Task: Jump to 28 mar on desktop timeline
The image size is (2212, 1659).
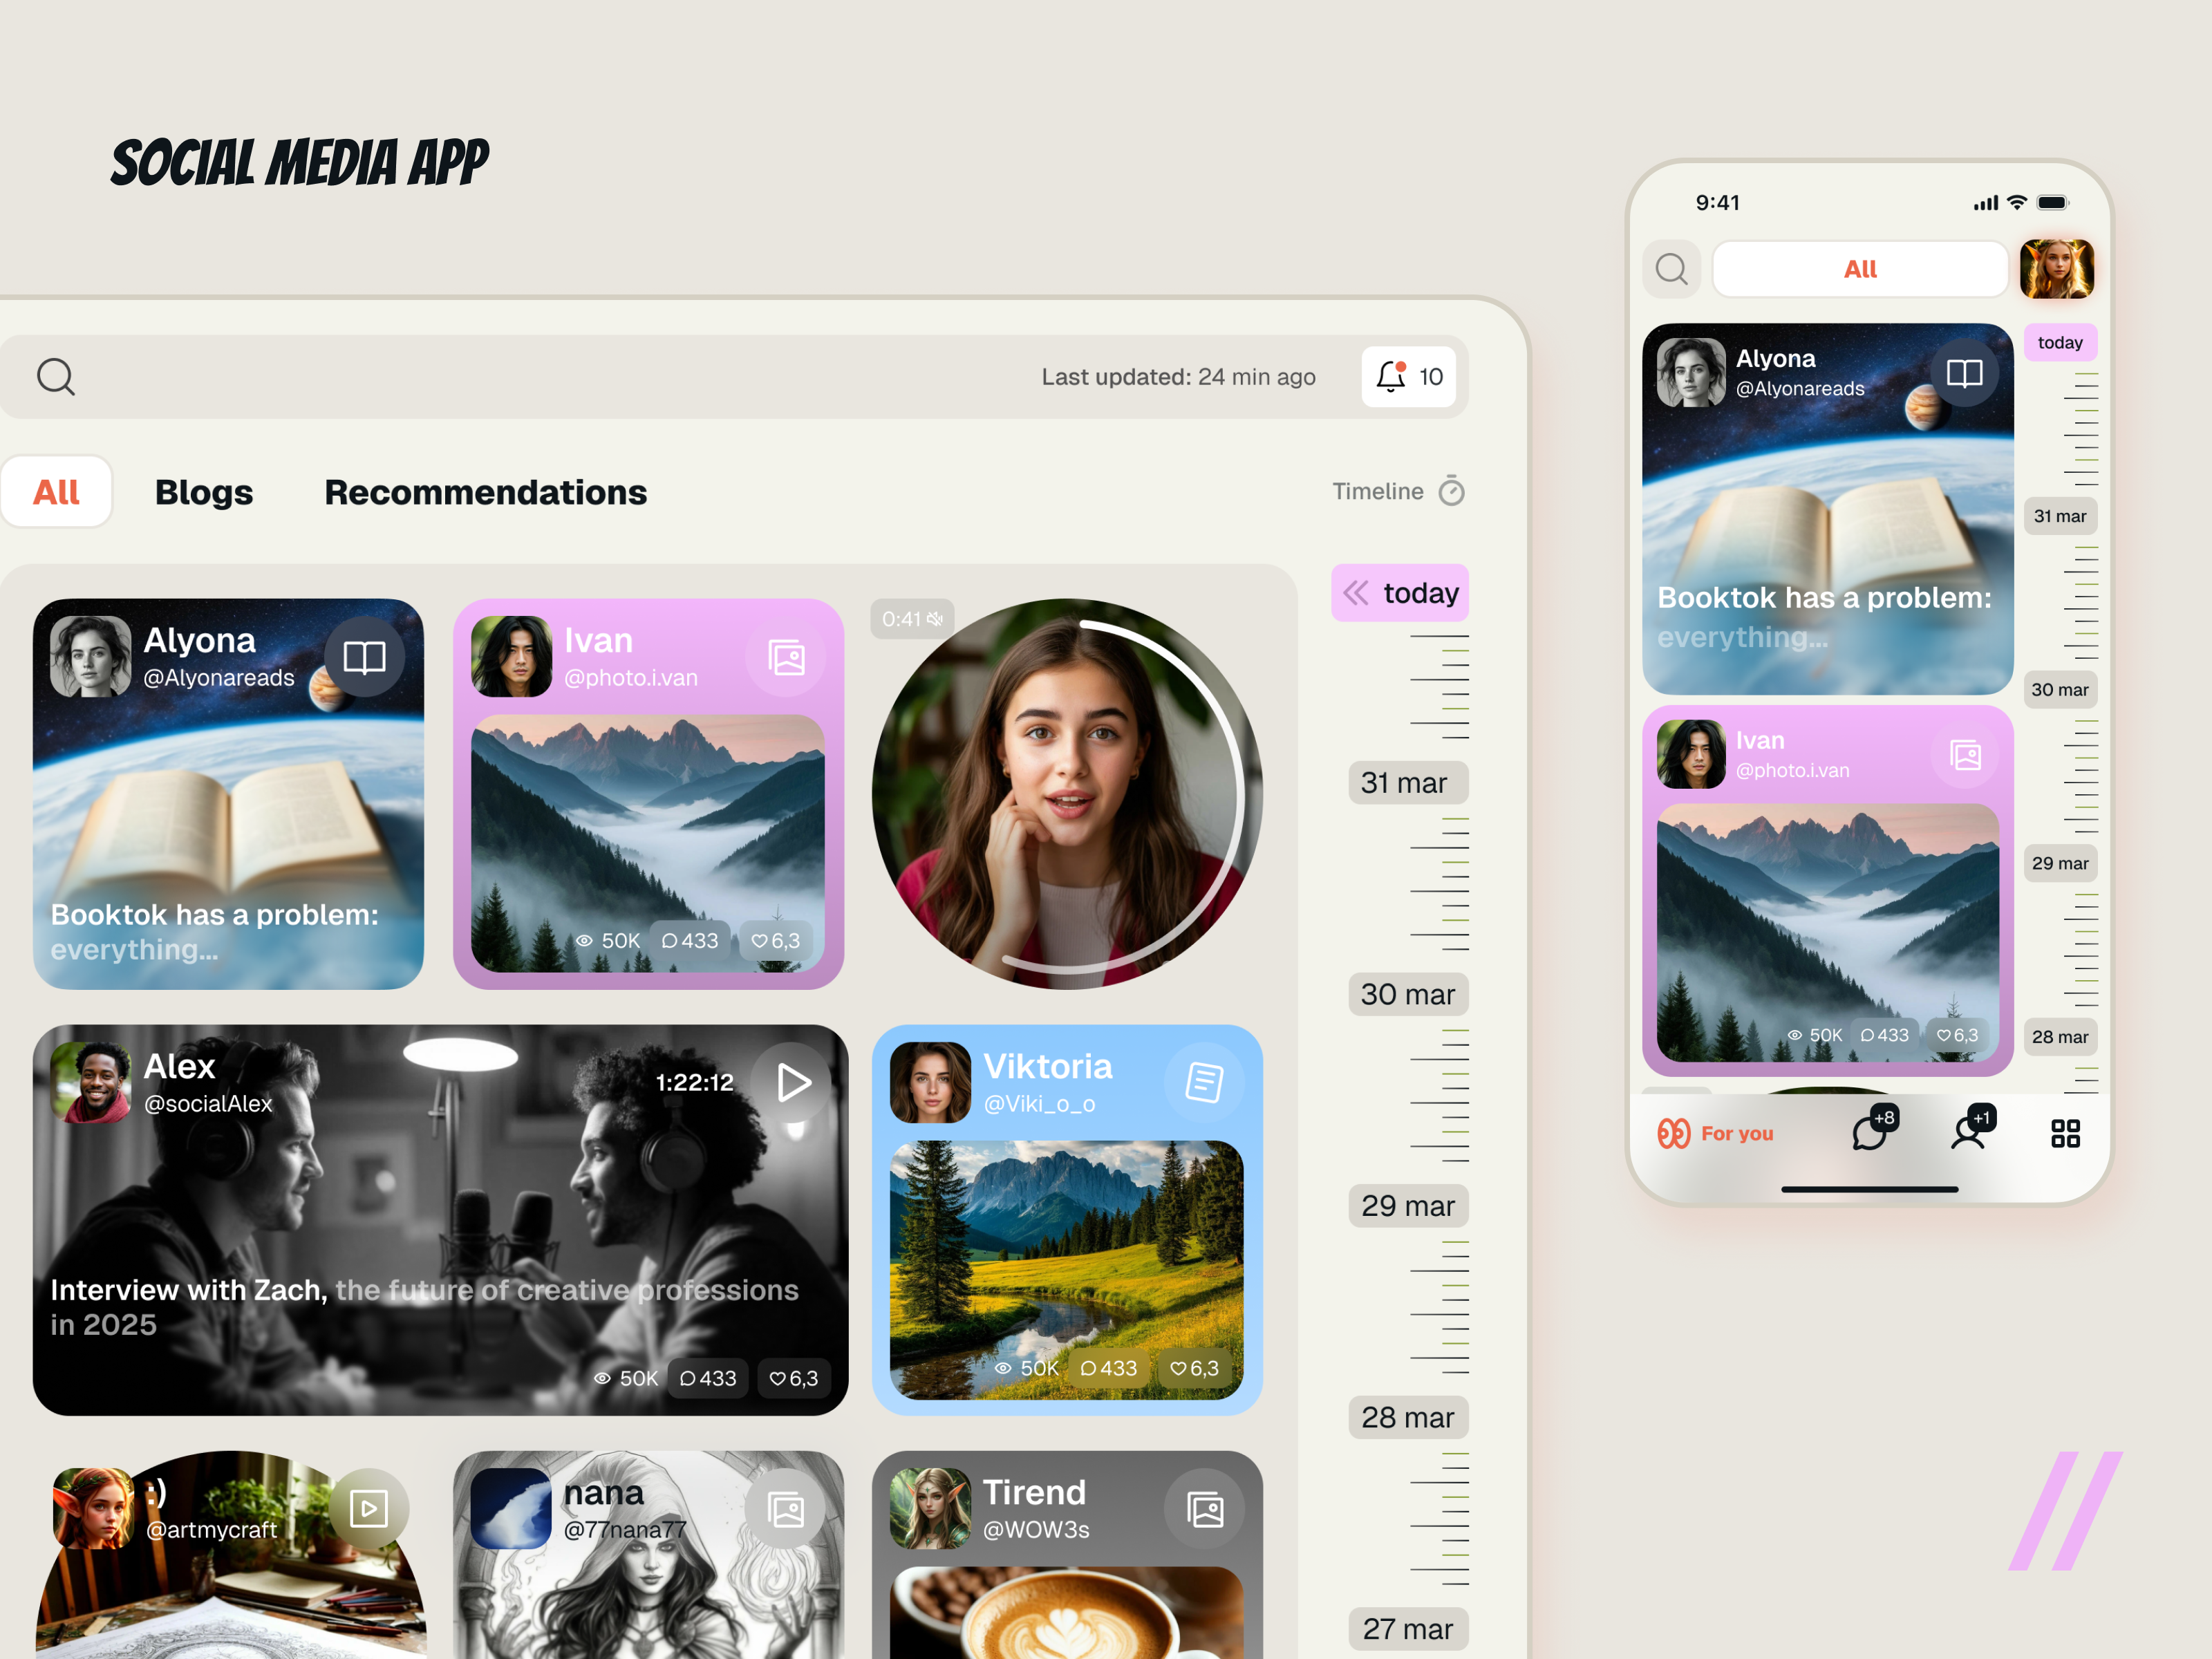Action: tap(1408, 1417)
